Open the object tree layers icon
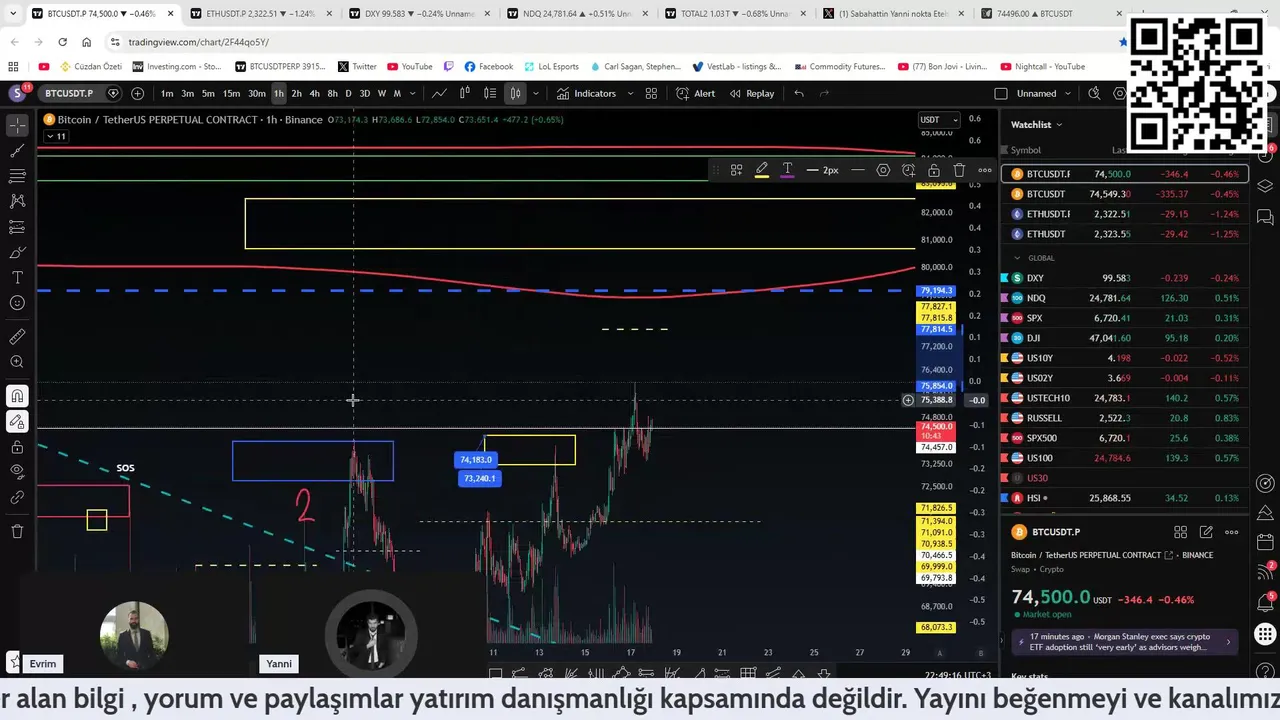This screenshot has height=720, width=1280. [x=1265, y=186]
